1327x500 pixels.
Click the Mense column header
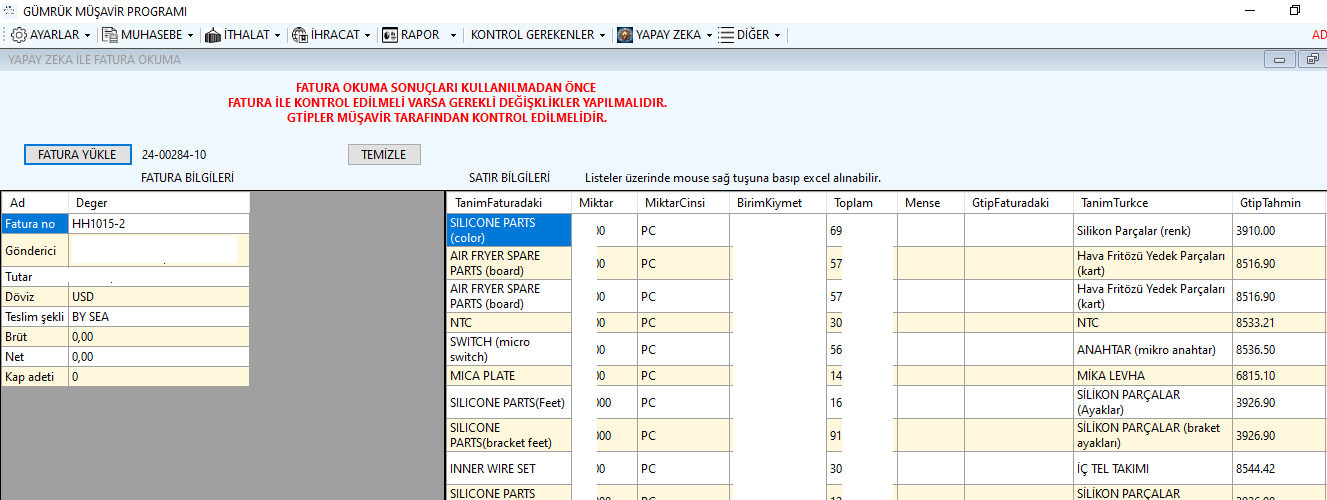pyautogui.click(x=930, y=203)
